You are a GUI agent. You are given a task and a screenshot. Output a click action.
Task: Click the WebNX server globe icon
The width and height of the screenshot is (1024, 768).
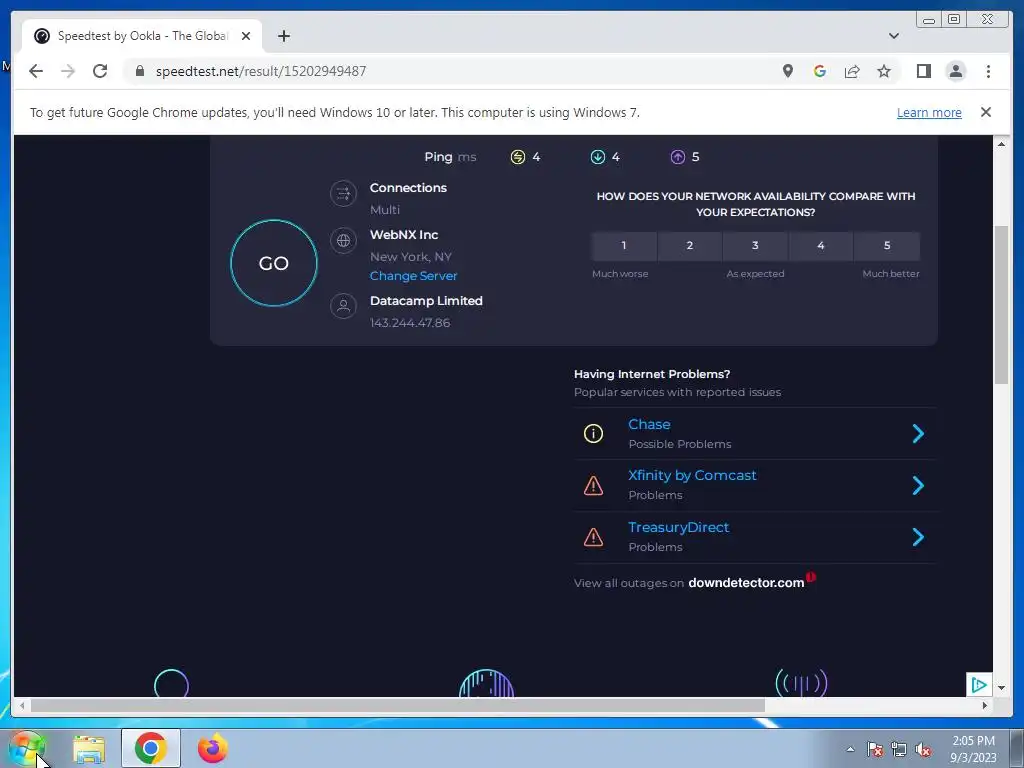pyautogui.click(x=344, y=240)
